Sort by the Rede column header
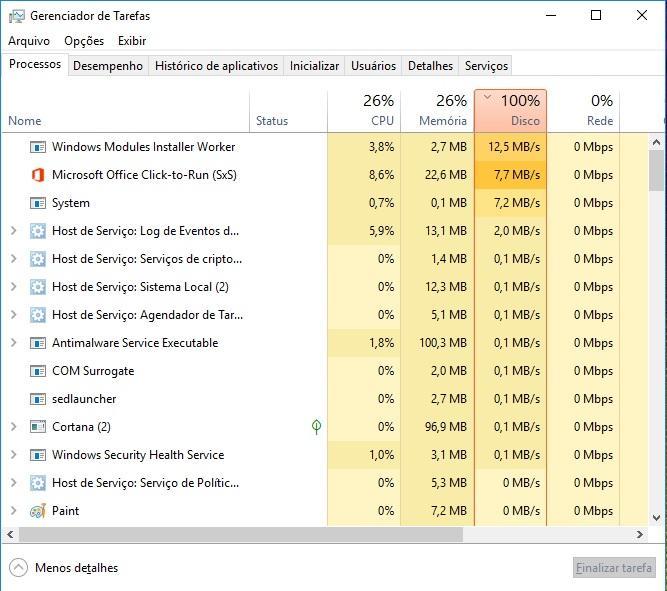The height and width of the screenshot is (591, 667). coord(583,111)
